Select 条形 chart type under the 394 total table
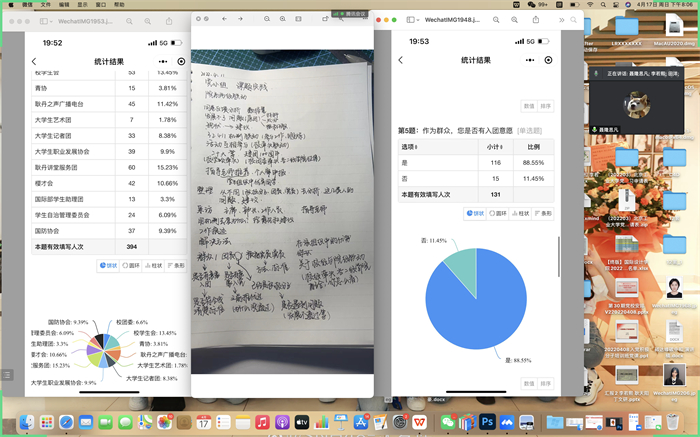Screen dimensions: 700x437 pyautogui.click(x=175, y=266)
